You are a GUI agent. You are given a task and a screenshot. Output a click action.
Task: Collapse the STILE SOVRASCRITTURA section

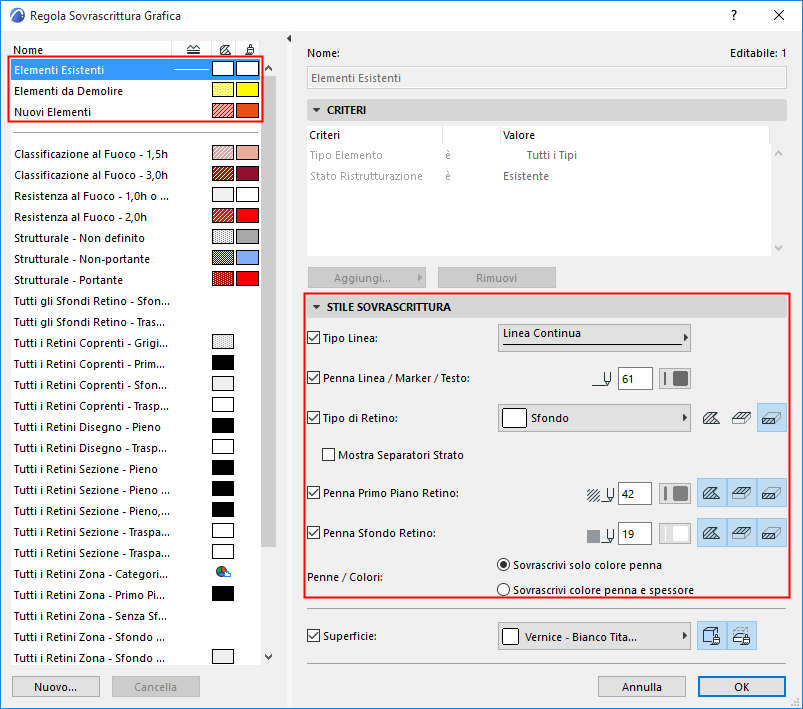pos(316,307)
